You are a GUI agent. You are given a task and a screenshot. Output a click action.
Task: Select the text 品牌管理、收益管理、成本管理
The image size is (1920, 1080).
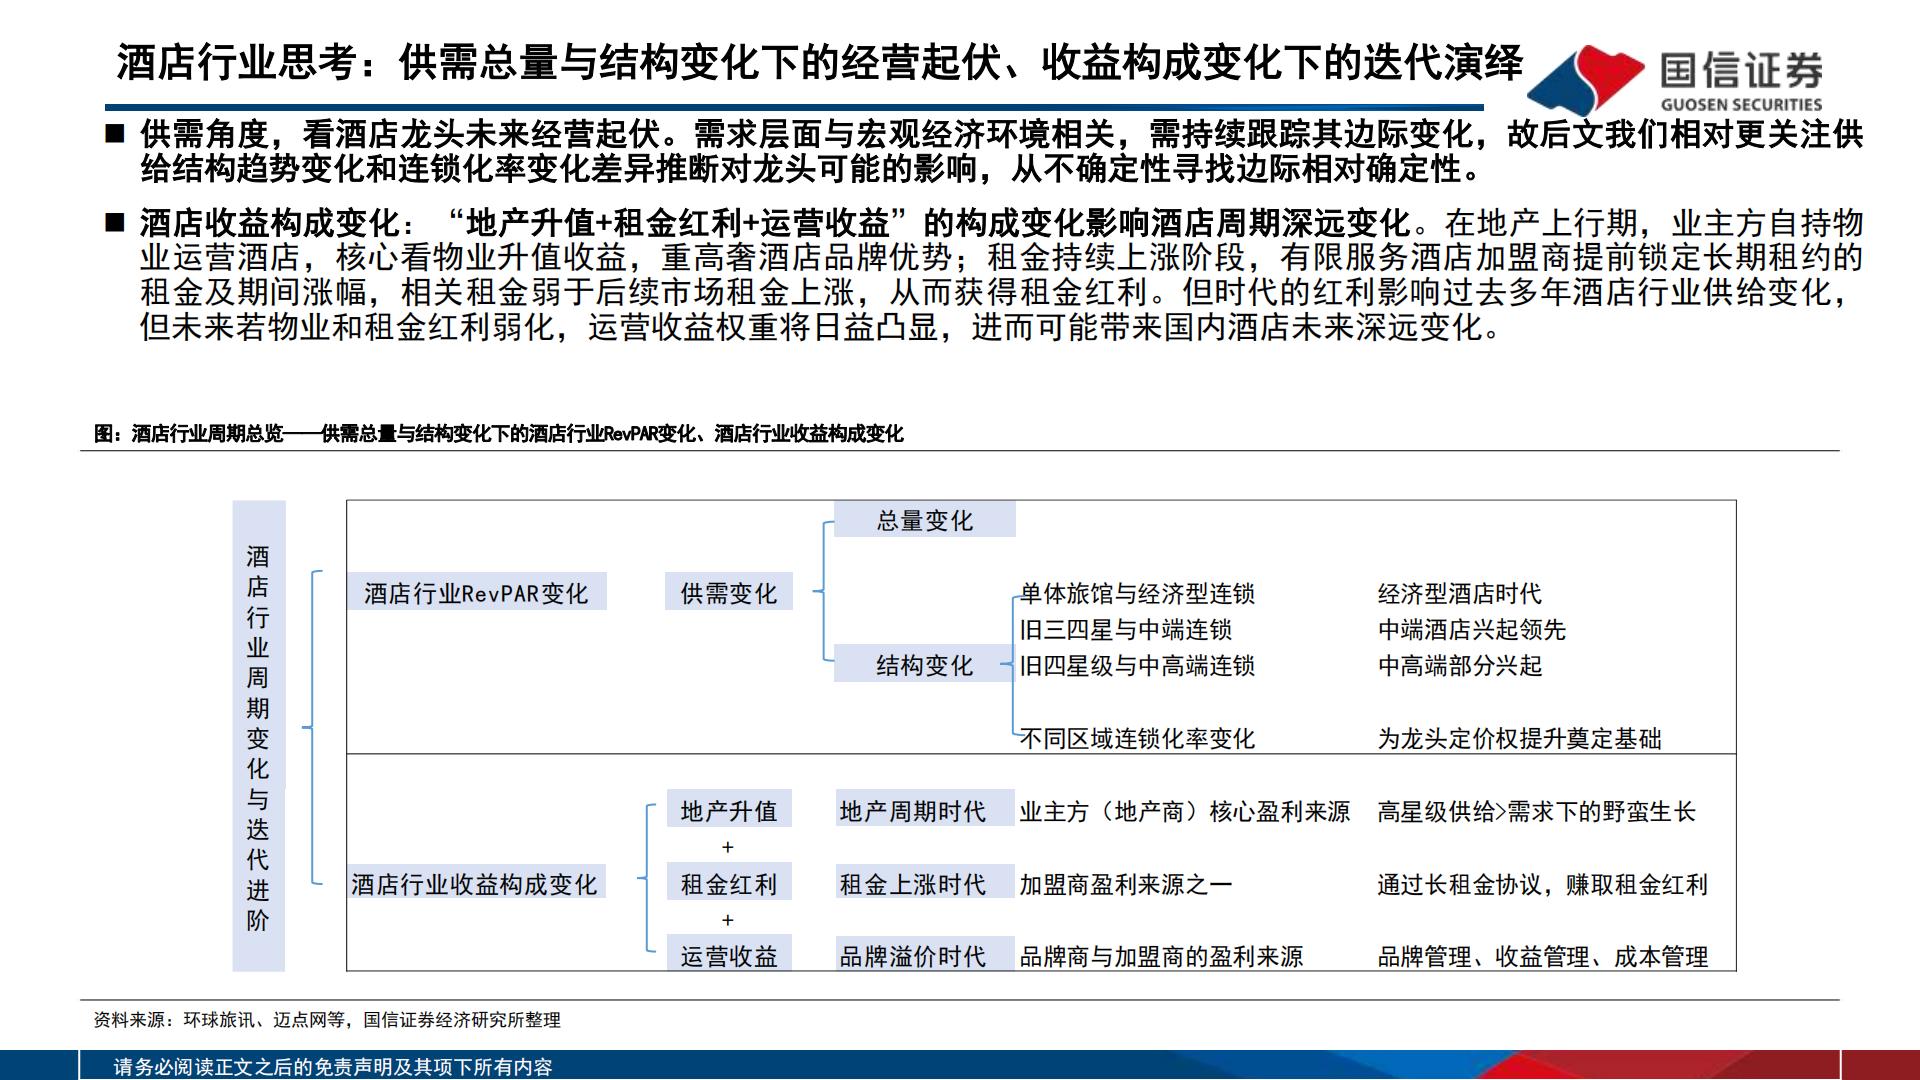click(1542, 956)
